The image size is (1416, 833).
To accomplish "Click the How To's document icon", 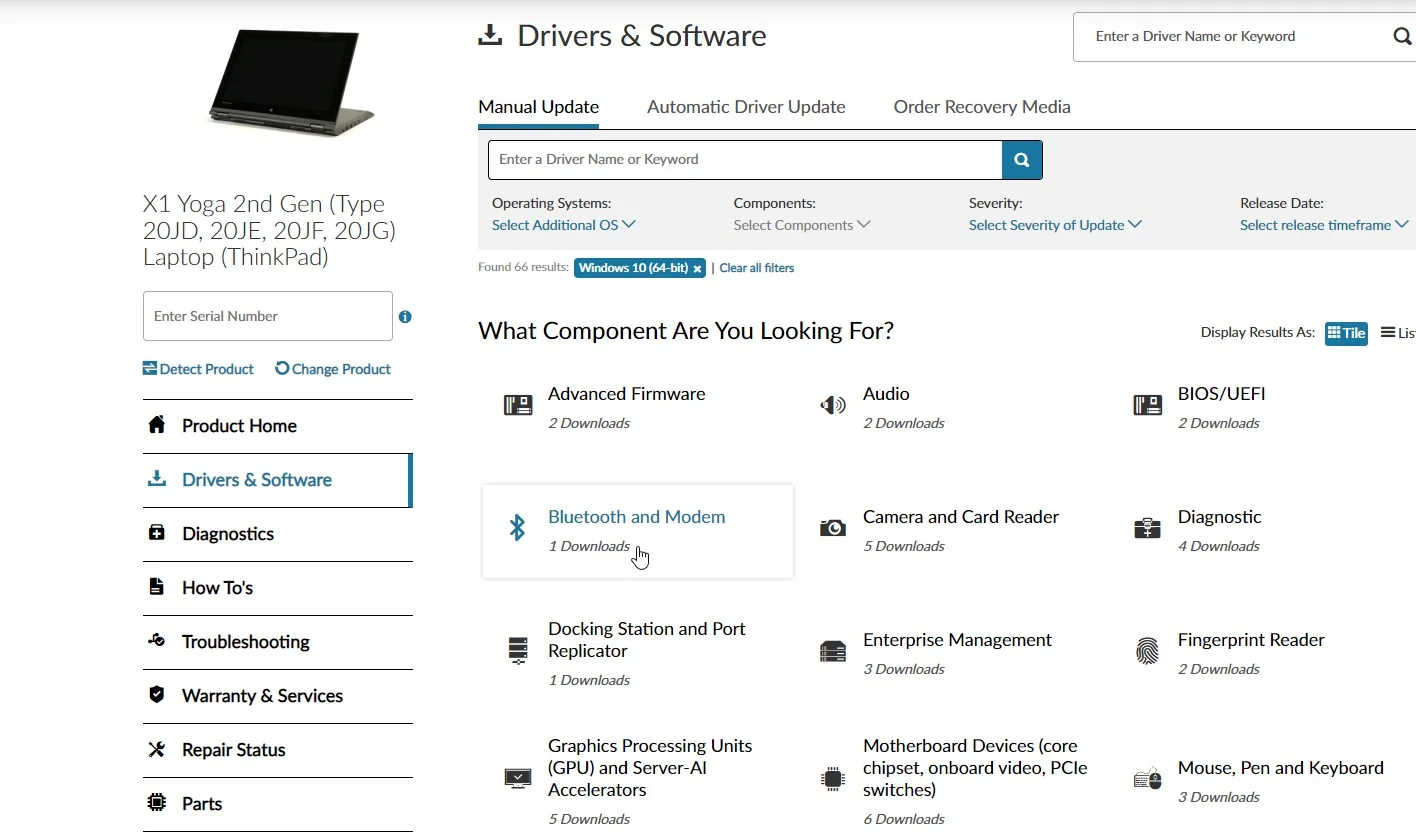I will click(x=156, y=586).
